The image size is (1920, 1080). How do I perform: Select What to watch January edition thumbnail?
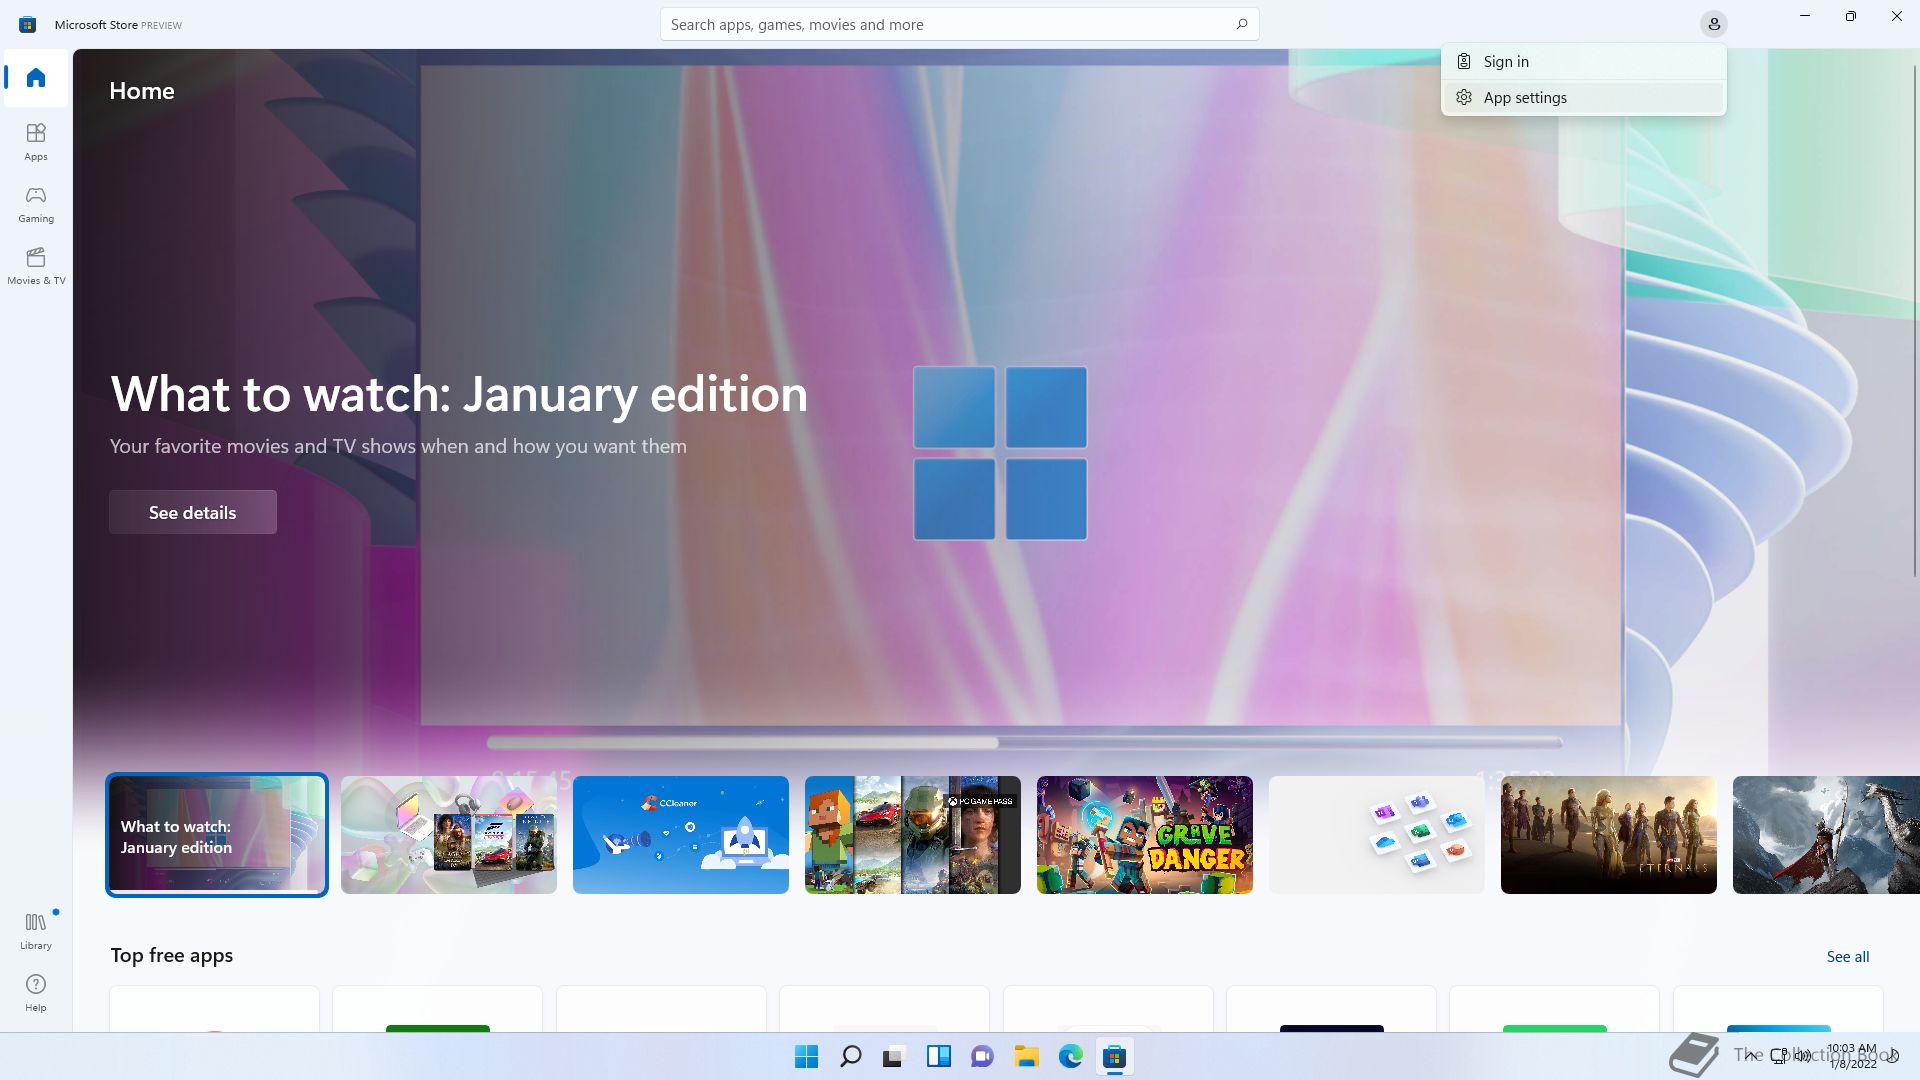[217, 835]
